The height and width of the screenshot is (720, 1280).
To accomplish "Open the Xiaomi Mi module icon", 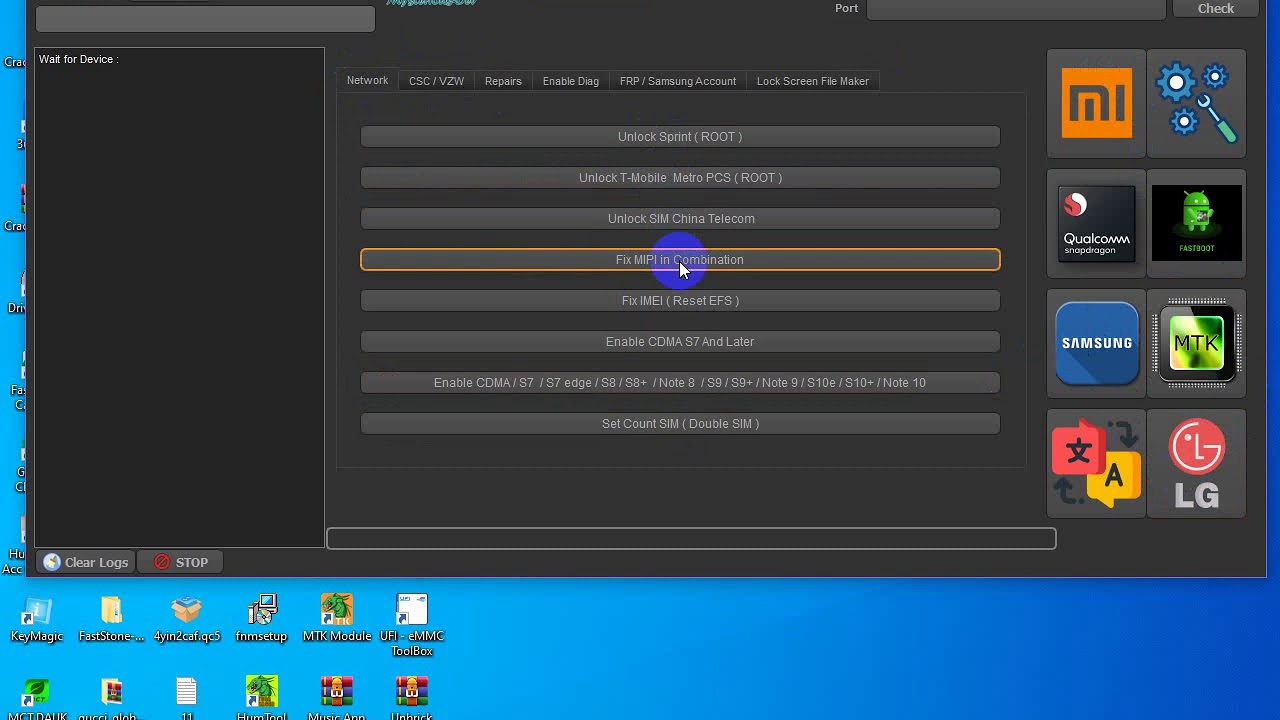I will 1096,103.
